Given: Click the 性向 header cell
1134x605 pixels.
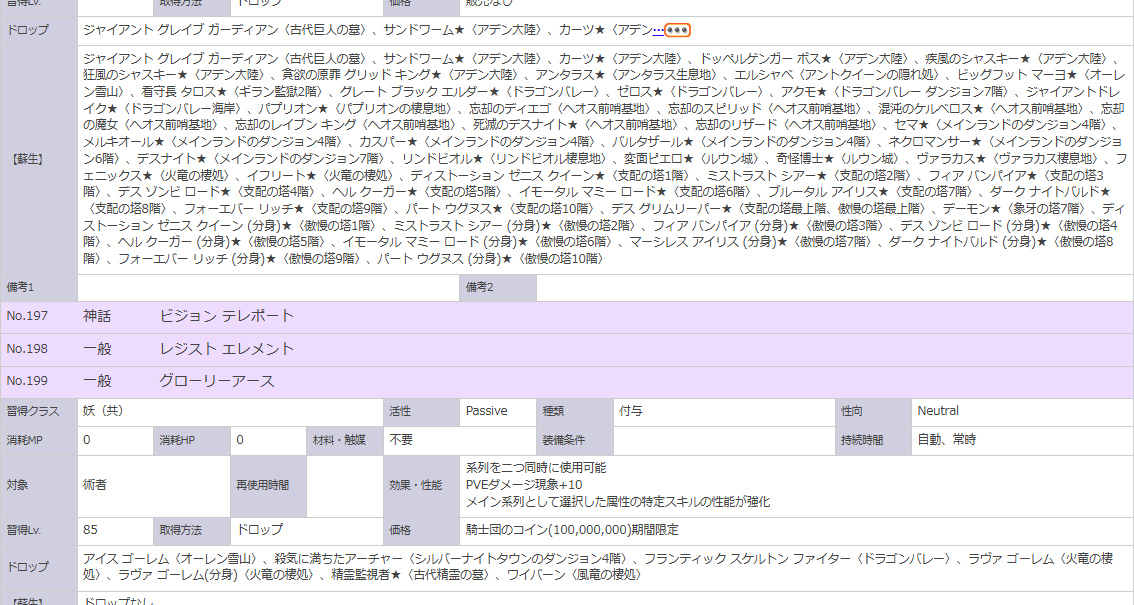Looking at the screenshot, I should click(x=873, y=411).
